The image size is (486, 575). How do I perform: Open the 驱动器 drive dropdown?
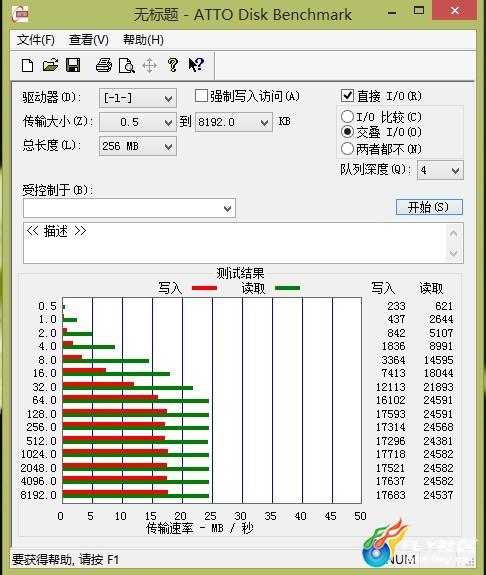click(138, 98)
